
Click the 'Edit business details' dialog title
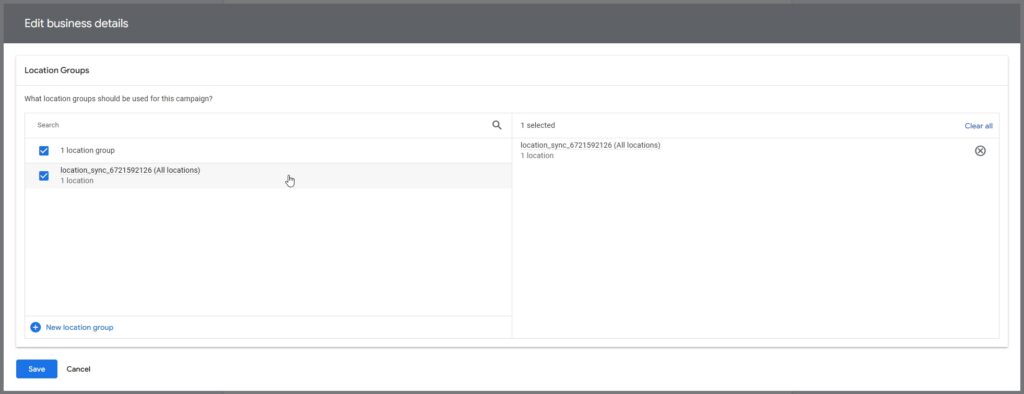click(76, 24)
